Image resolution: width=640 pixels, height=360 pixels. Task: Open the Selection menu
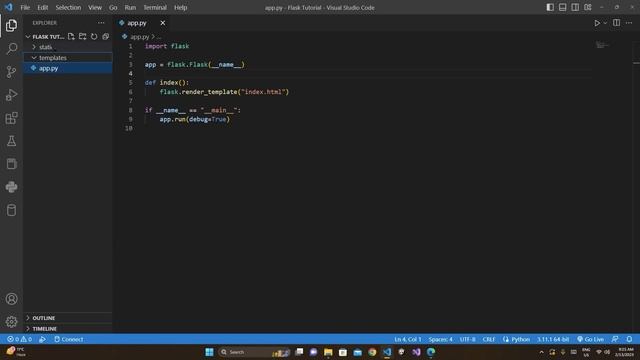(x=68, y=7)
